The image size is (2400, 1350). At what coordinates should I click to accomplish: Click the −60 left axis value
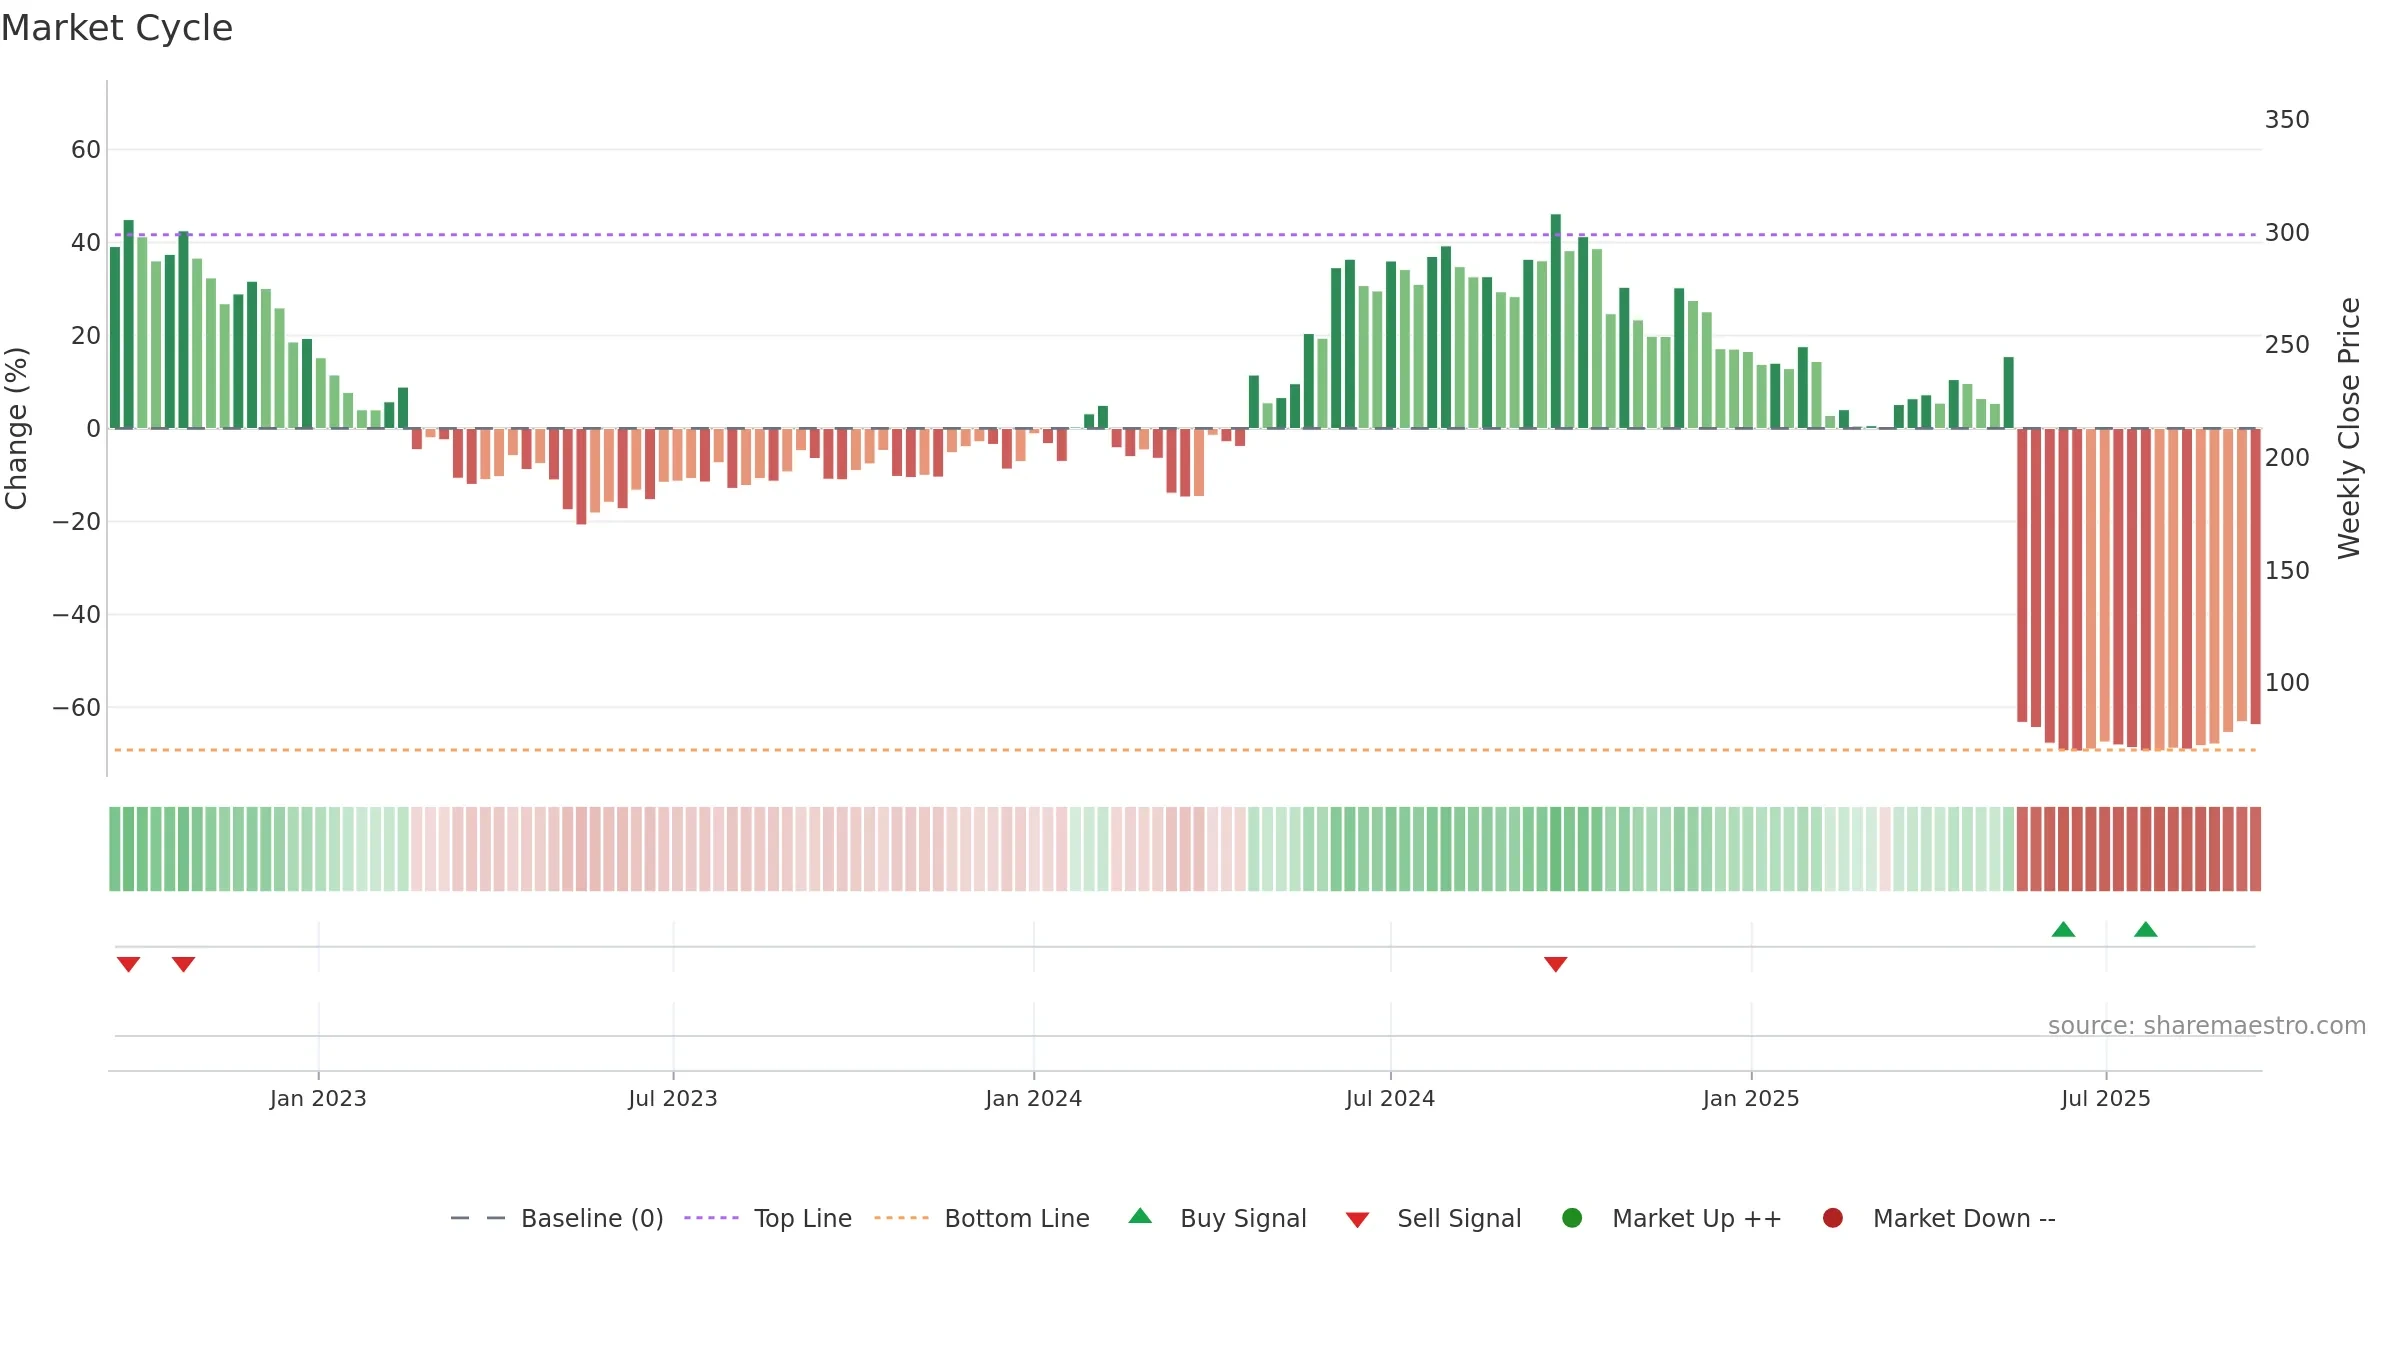tap(77, 708)
